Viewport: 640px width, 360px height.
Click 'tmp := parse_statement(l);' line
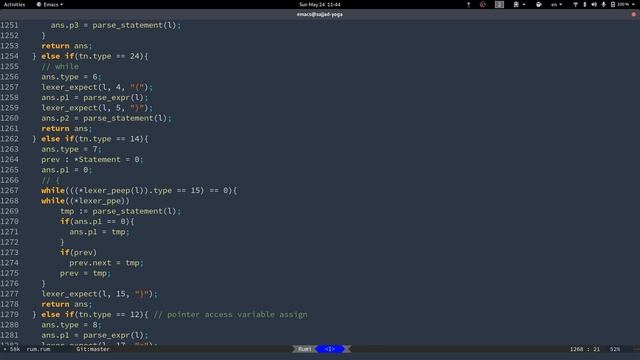(x=120, y=211)
